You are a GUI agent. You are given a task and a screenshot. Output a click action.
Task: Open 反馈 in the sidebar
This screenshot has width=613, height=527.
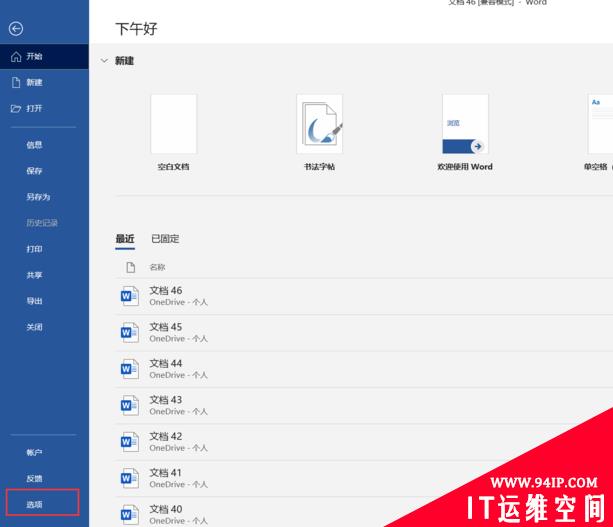click(x=34, y=479)
